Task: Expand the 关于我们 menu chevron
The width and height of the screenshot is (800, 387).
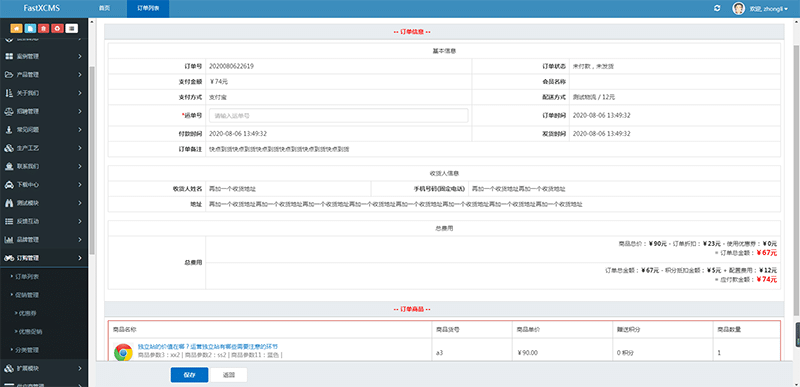Action: 80,93
